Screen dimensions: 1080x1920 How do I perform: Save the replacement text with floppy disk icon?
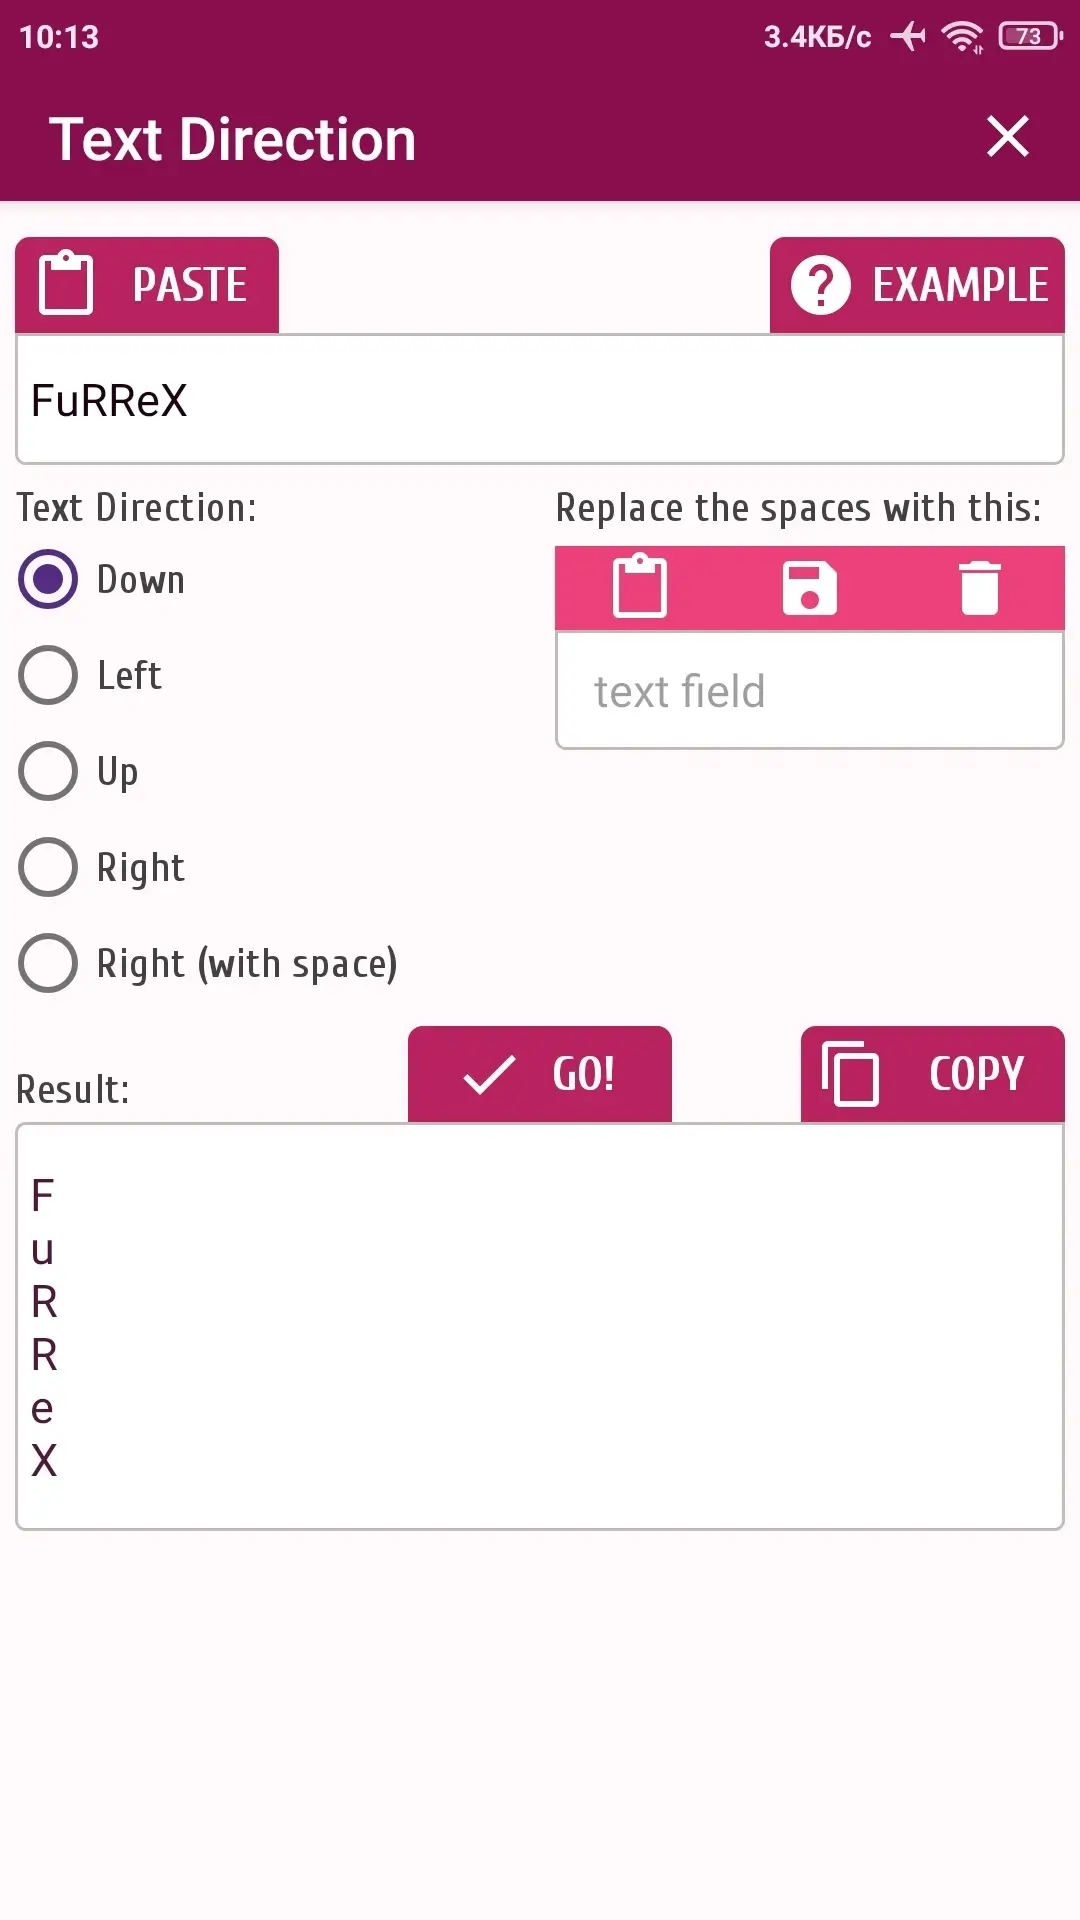click(810, 588)
